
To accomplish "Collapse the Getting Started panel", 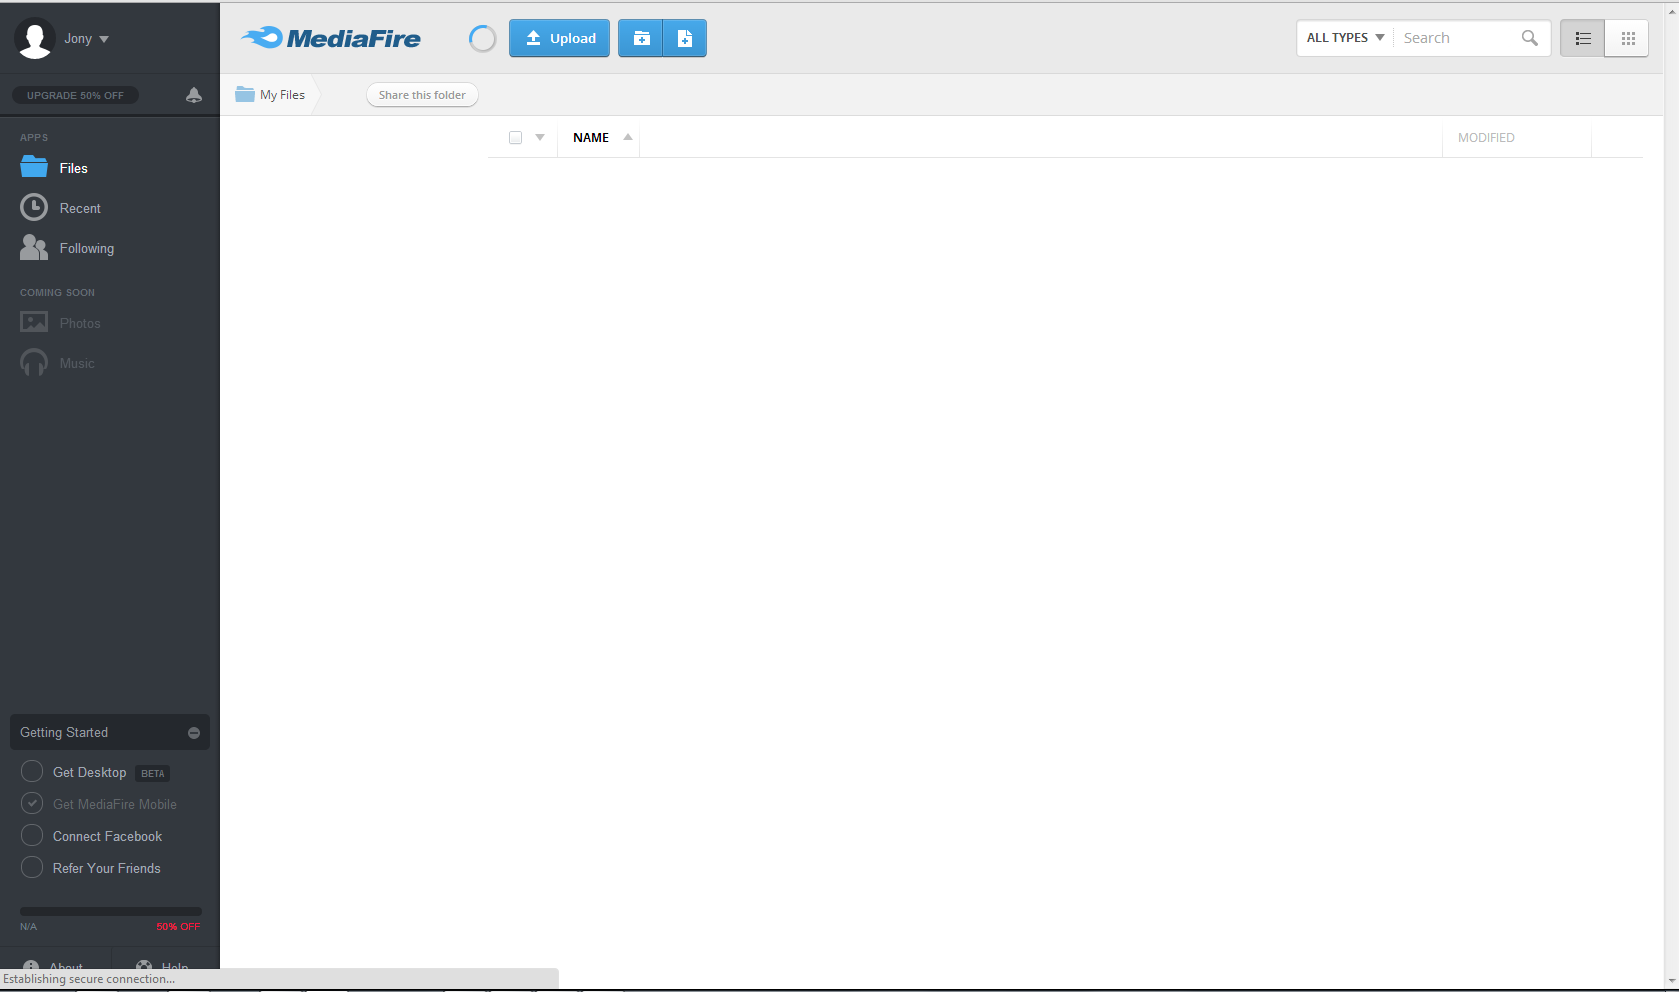I will pyautogui.click(x=194, y=733).
